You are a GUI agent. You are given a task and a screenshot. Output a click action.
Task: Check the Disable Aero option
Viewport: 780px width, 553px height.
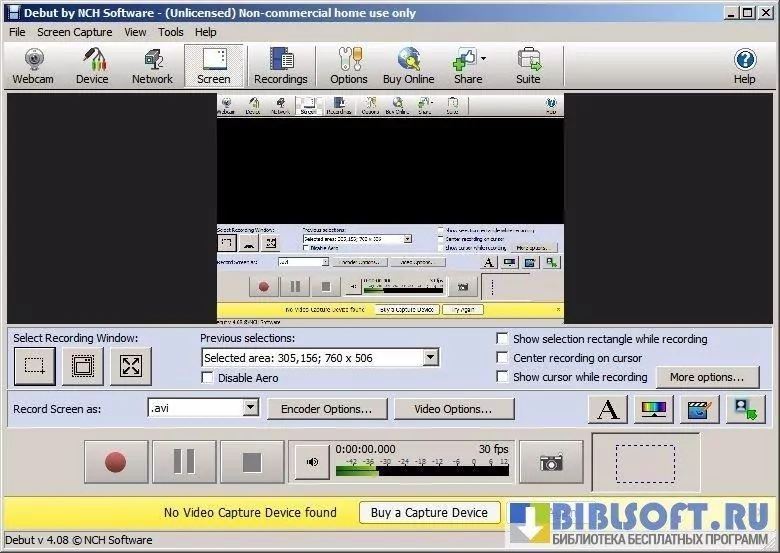208,378
